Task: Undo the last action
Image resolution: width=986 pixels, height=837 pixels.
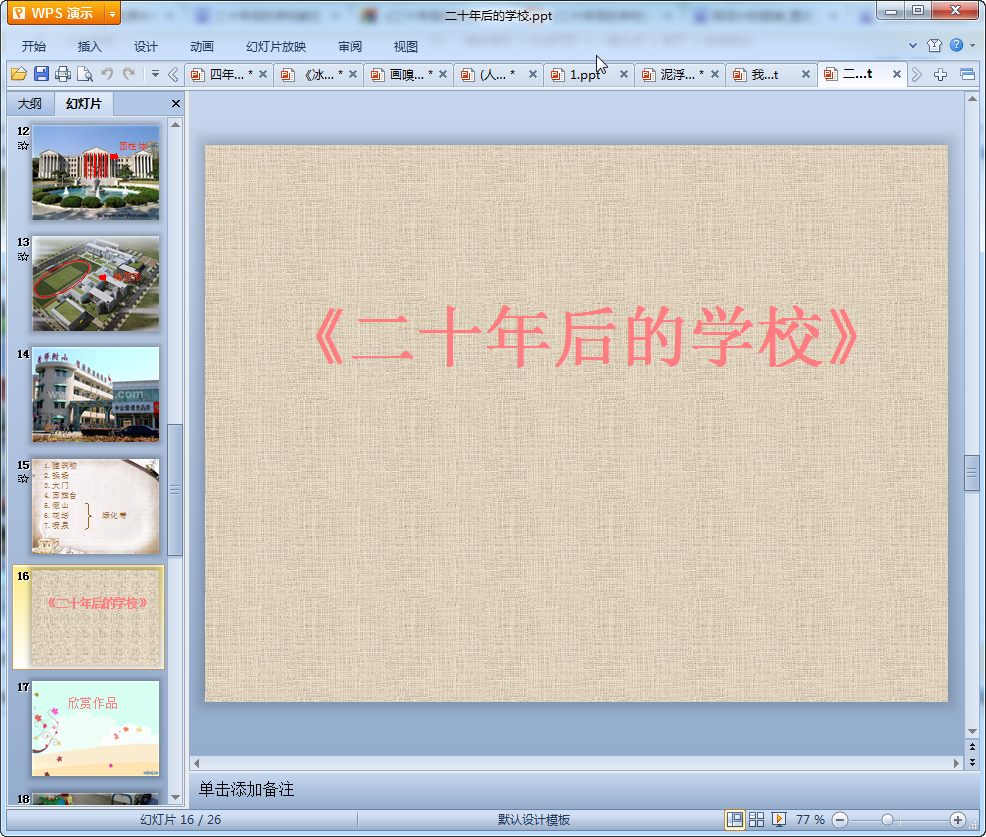Action: click(x=107, y=74)
